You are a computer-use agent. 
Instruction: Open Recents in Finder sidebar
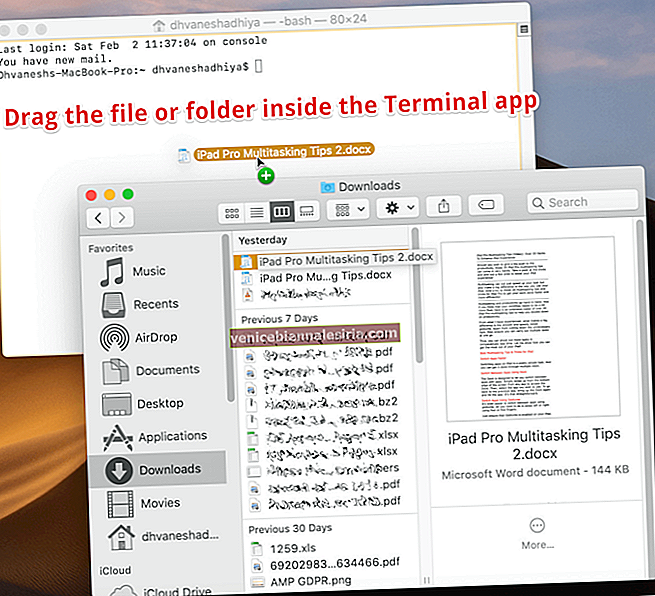[x=140, y=304]
